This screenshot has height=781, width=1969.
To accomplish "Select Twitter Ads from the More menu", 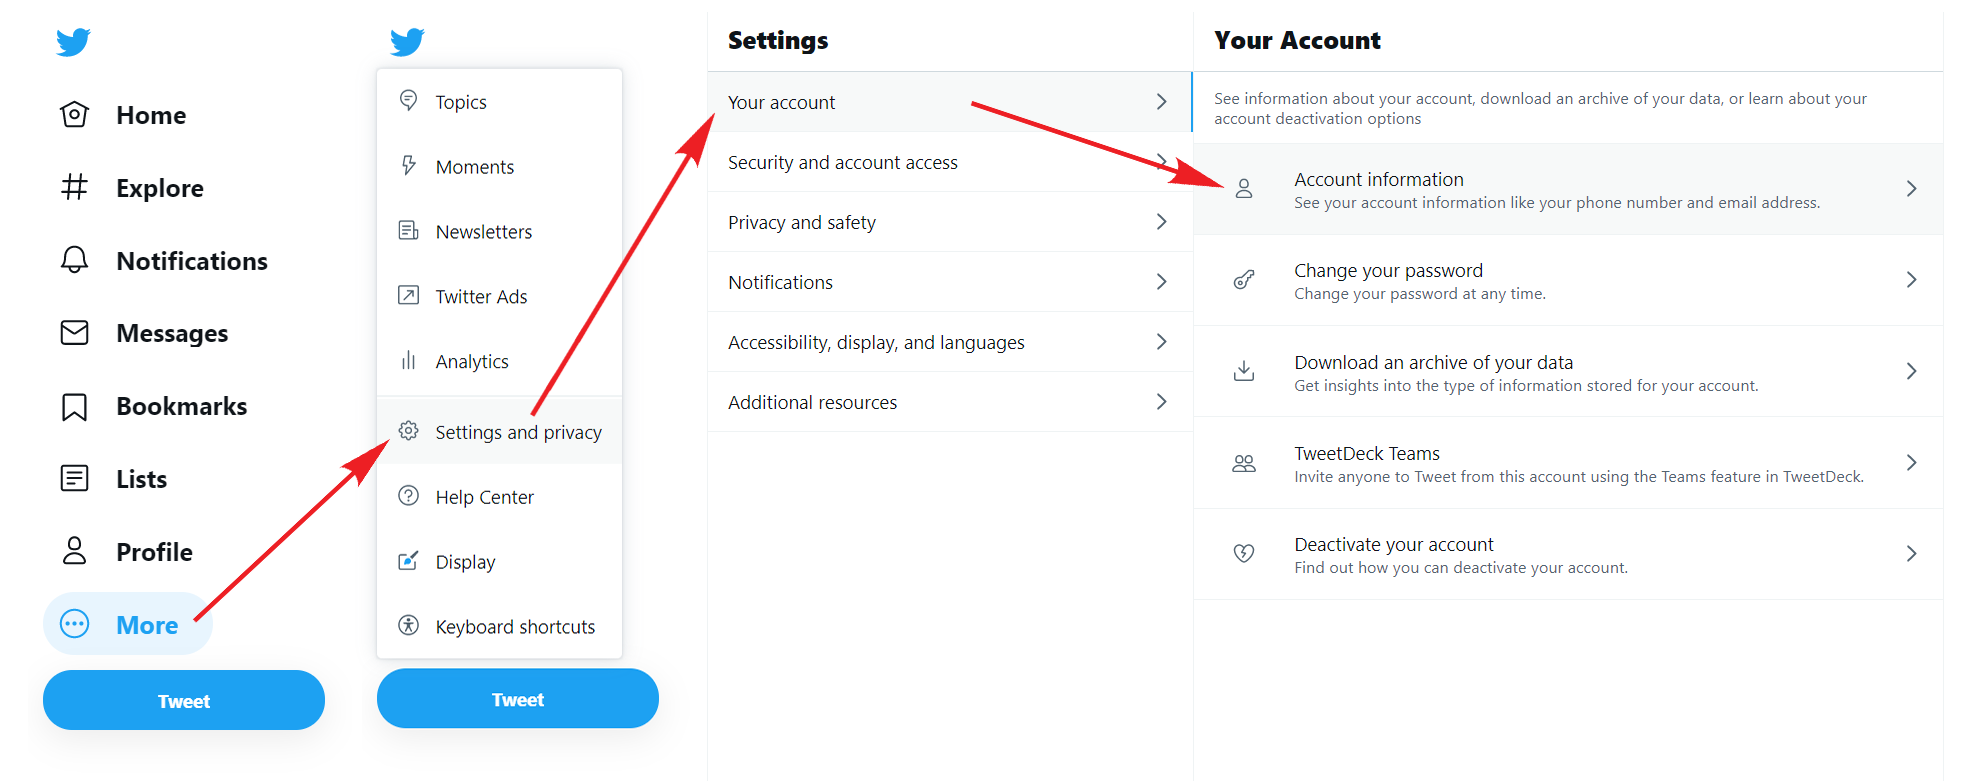I will point(481,296).
